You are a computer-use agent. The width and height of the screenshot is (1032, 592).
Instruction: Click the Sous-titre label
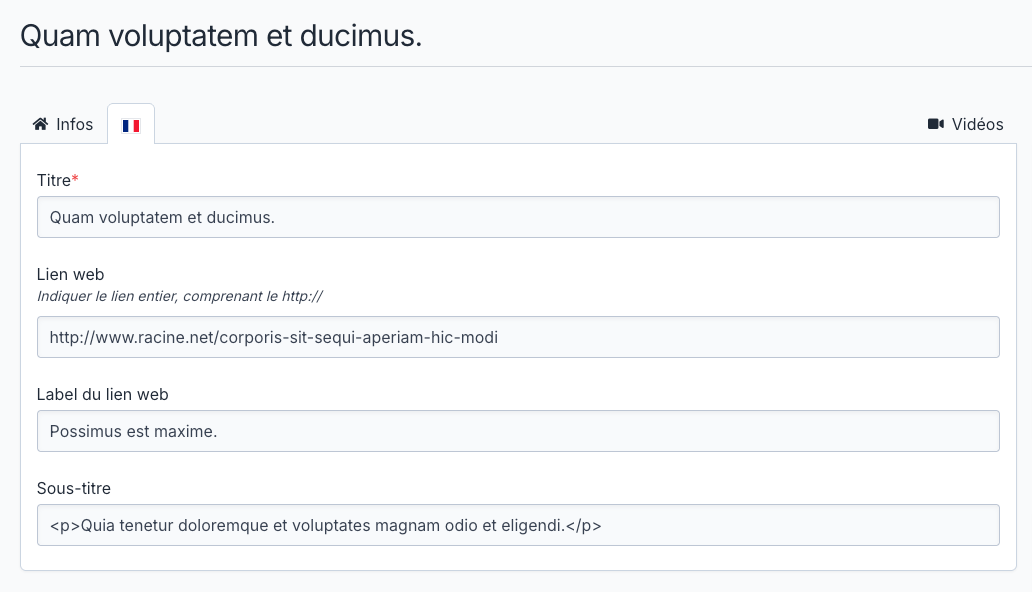[73, 488]
